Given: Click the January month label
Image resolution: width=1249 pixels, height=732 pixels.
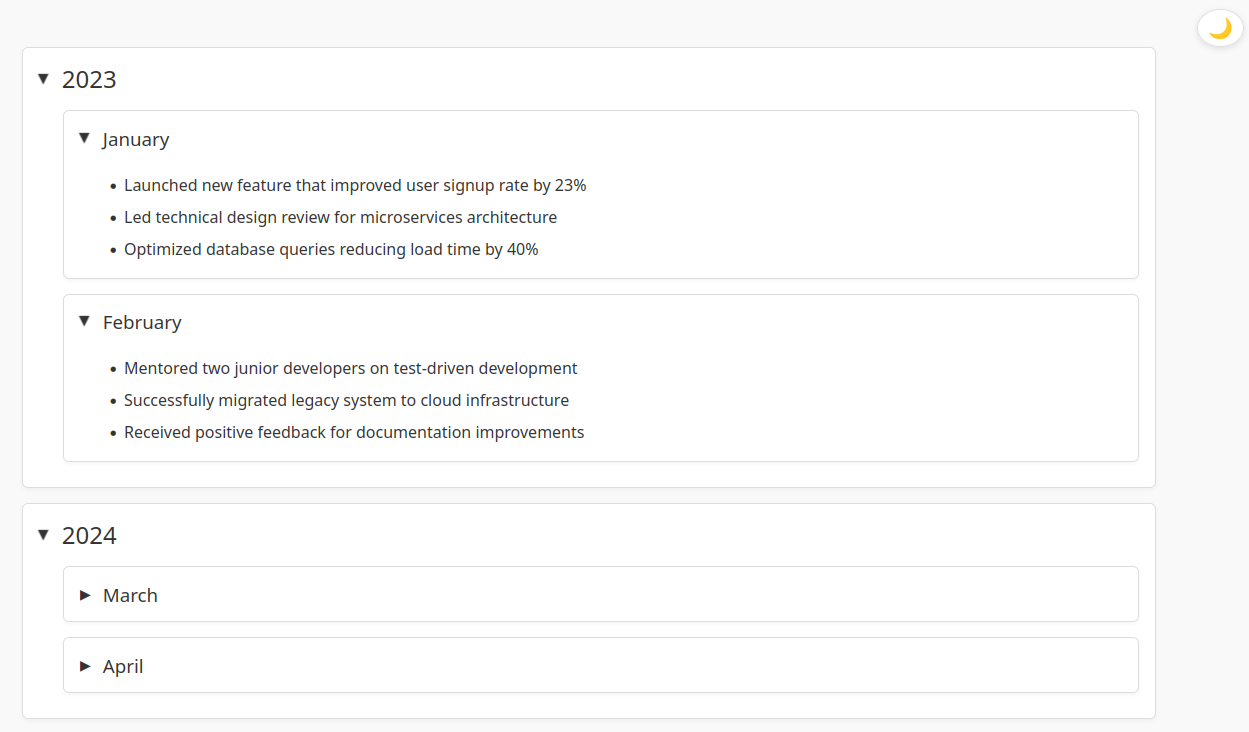Looking at the screenshot, I should 136,140.
